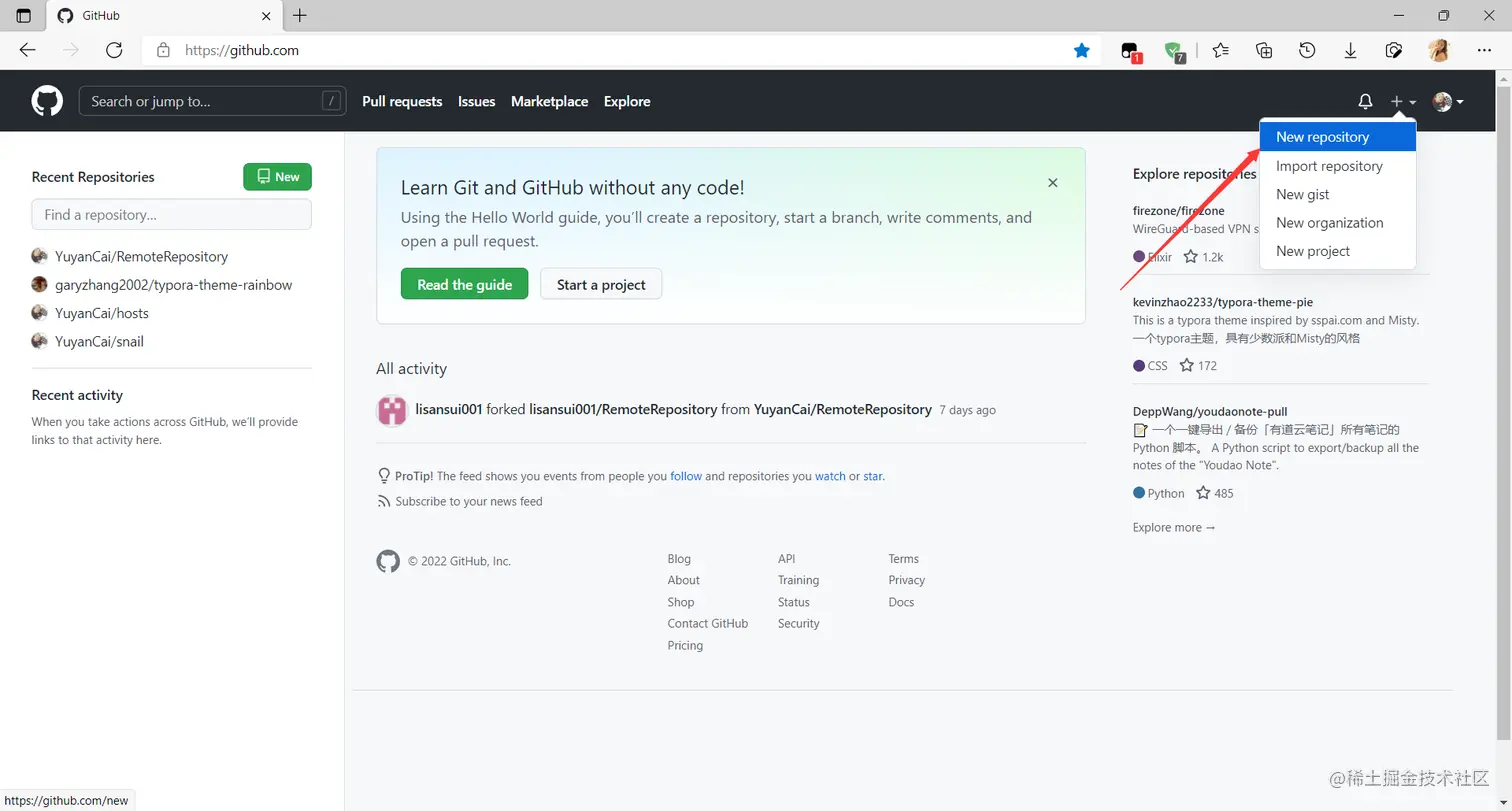1512x811 pixels.
Task: Click the browser Back arrow button
Action: (27, 50)
